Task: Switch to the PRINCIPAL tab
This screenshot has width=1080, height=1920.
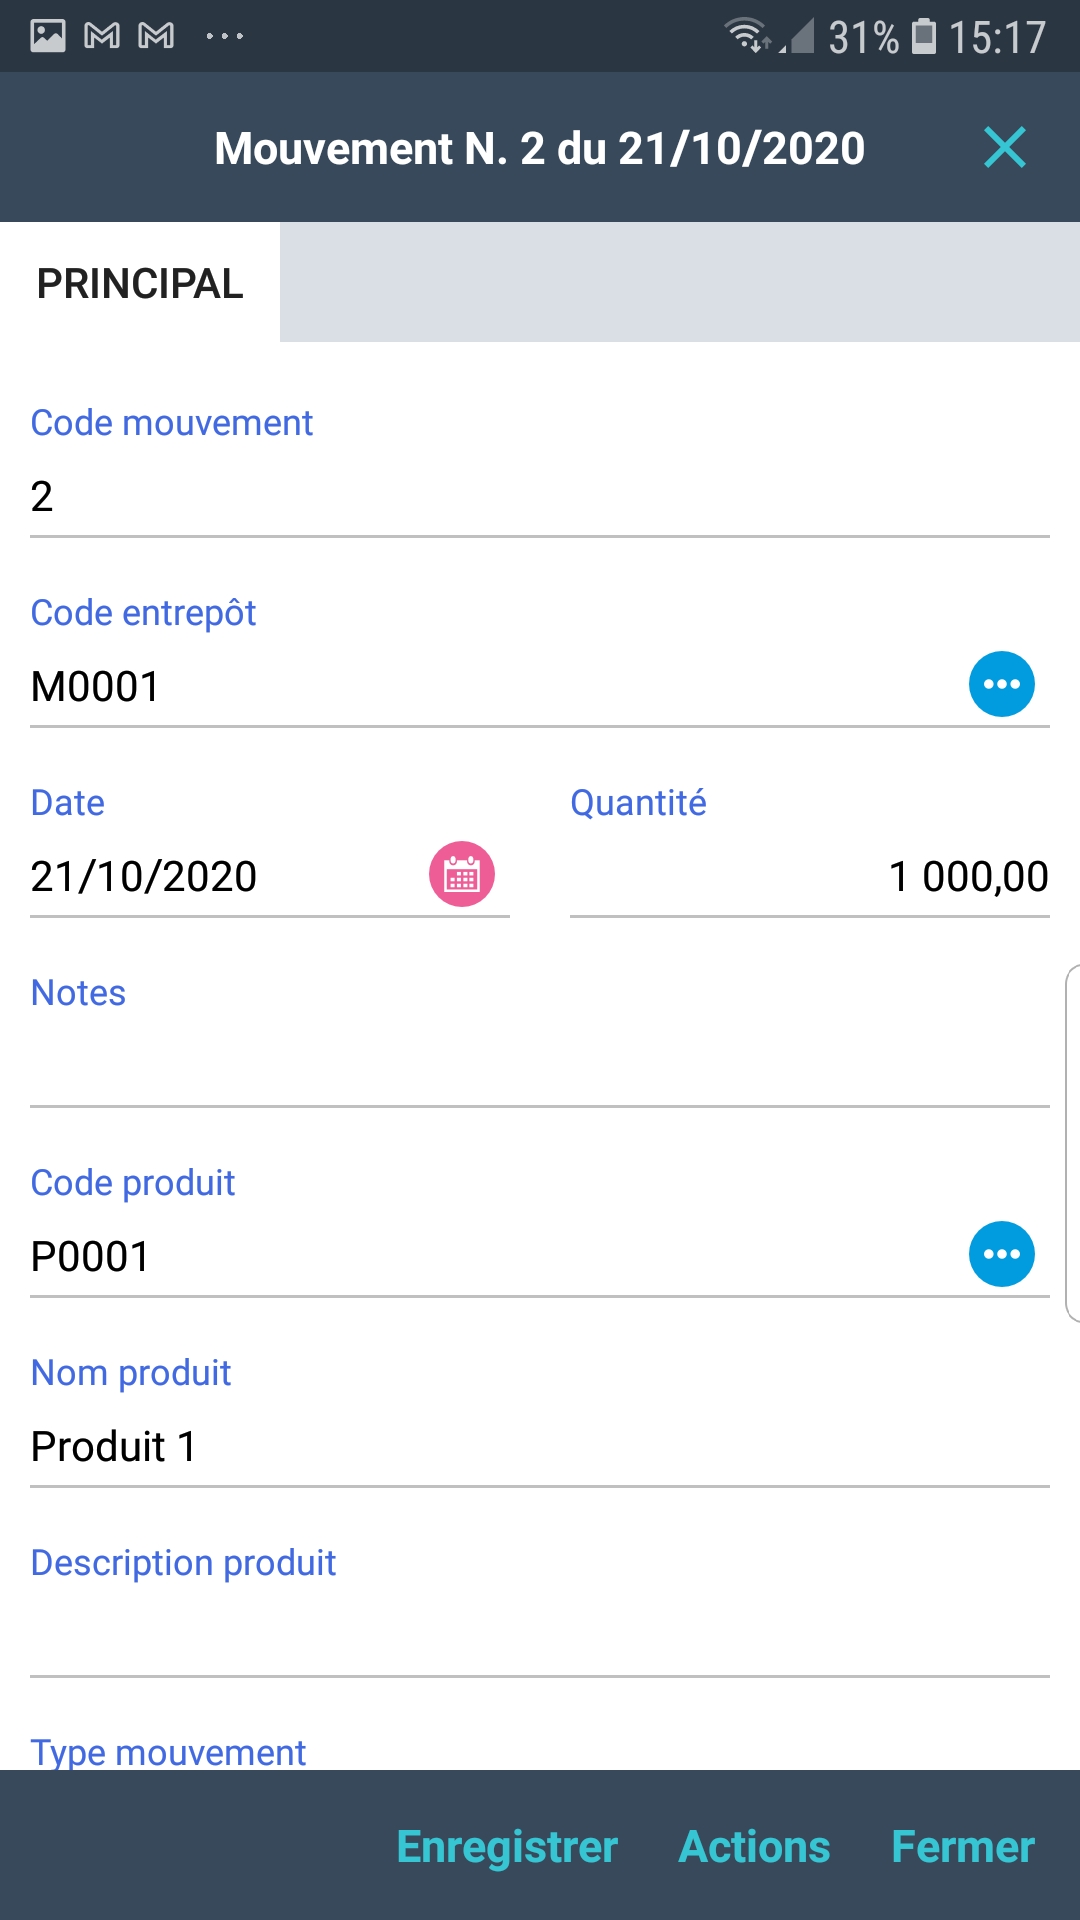Action: (140, 284)
